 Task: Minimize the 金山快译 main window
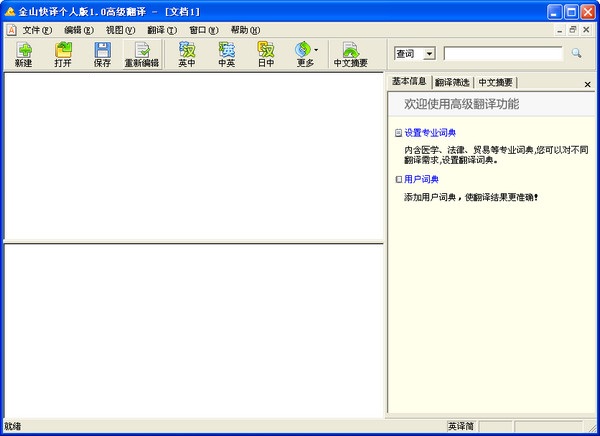(x=554, y=12)
